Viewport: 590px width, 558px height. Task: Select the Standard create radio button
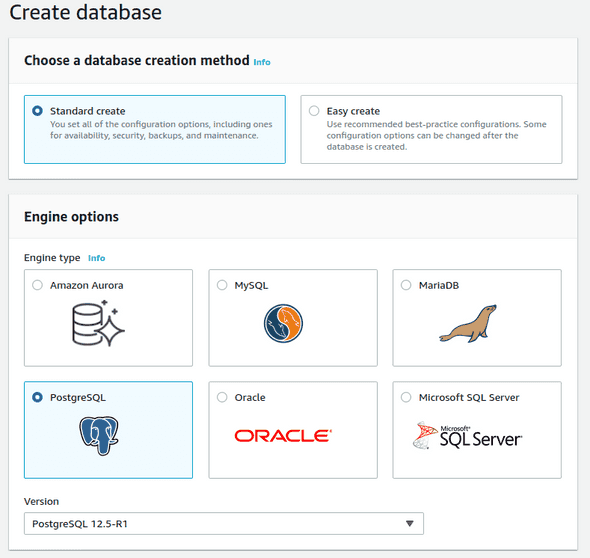point(37,111)
